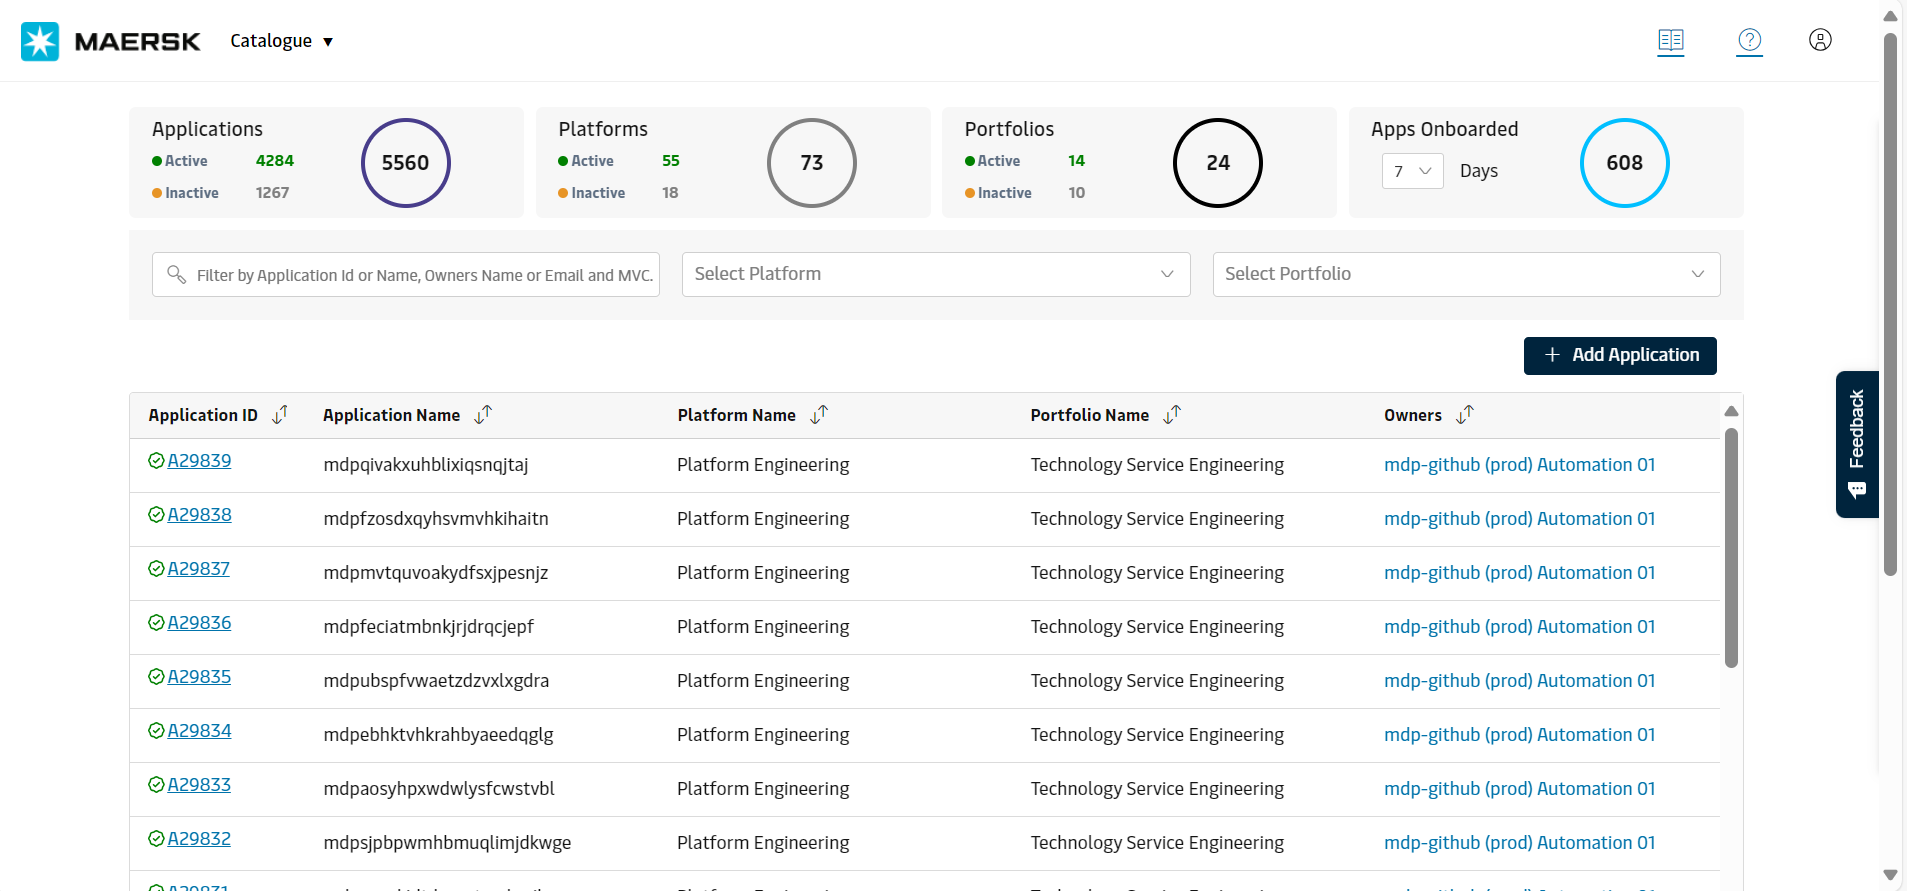
Task: Click the Add Application button
Action: coord(1620,356)
